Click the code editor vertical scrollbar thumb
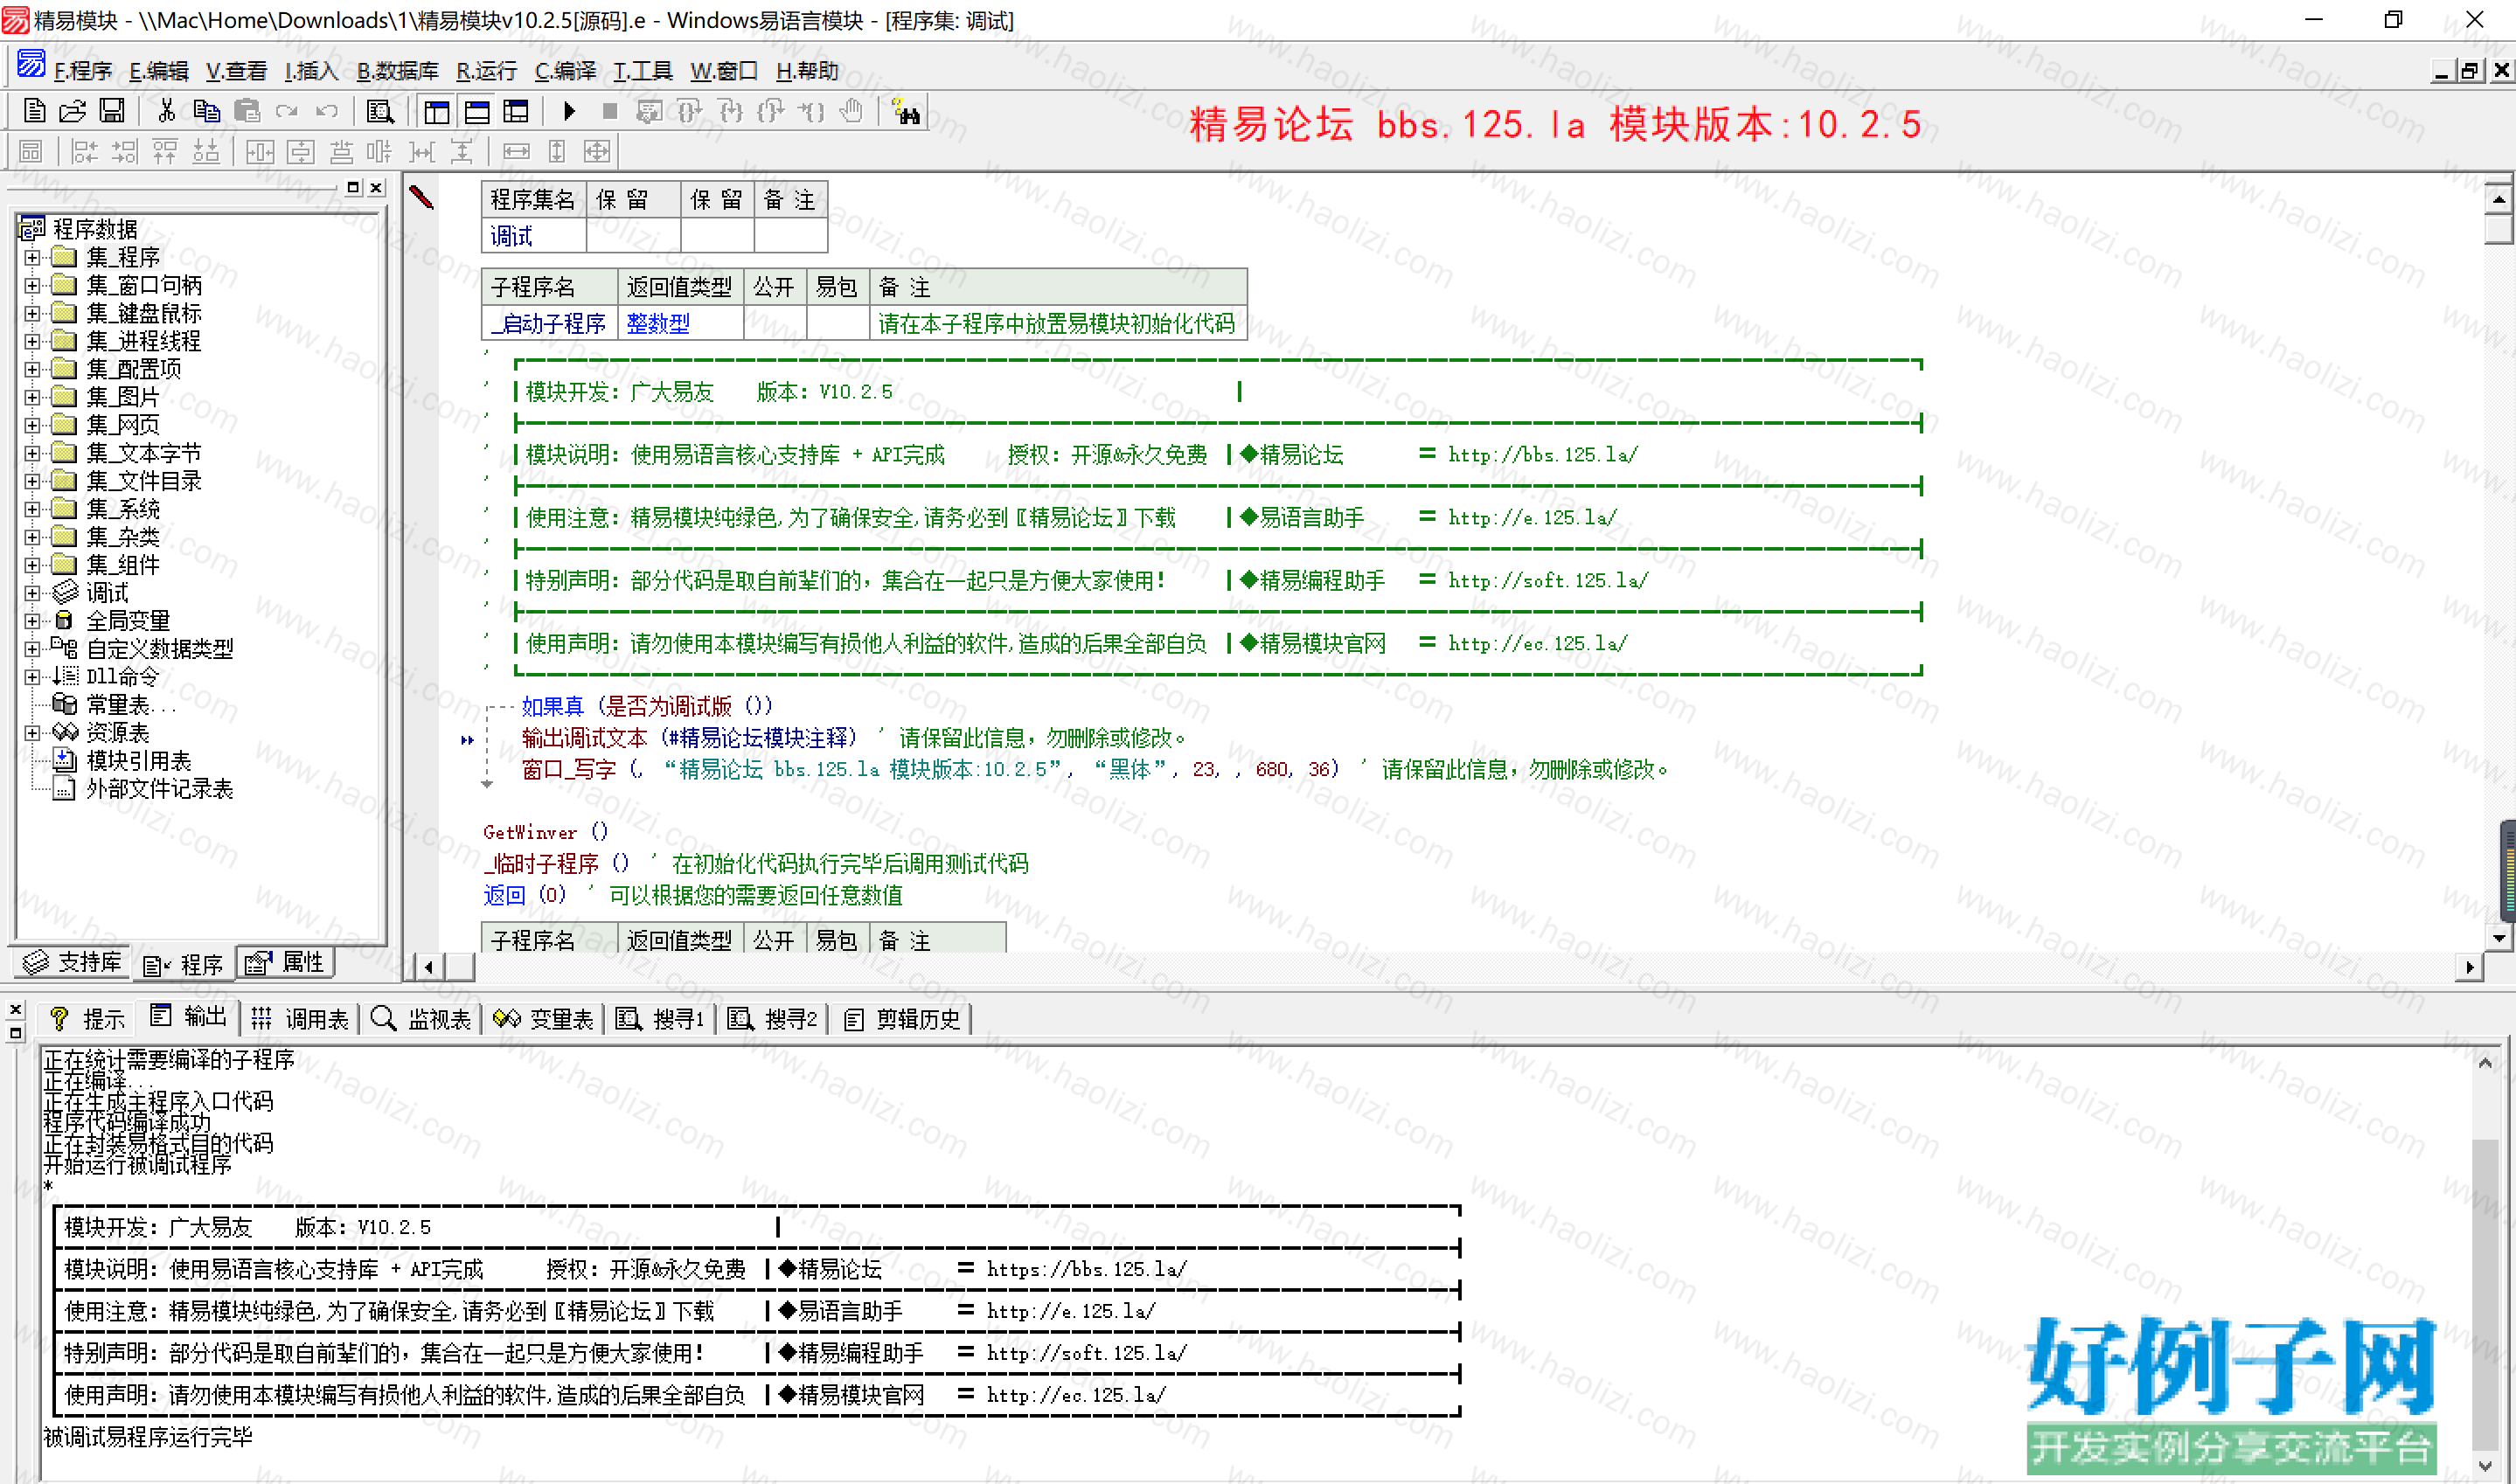This screenshot has width=2516, height=1484. click(2499, 229)
